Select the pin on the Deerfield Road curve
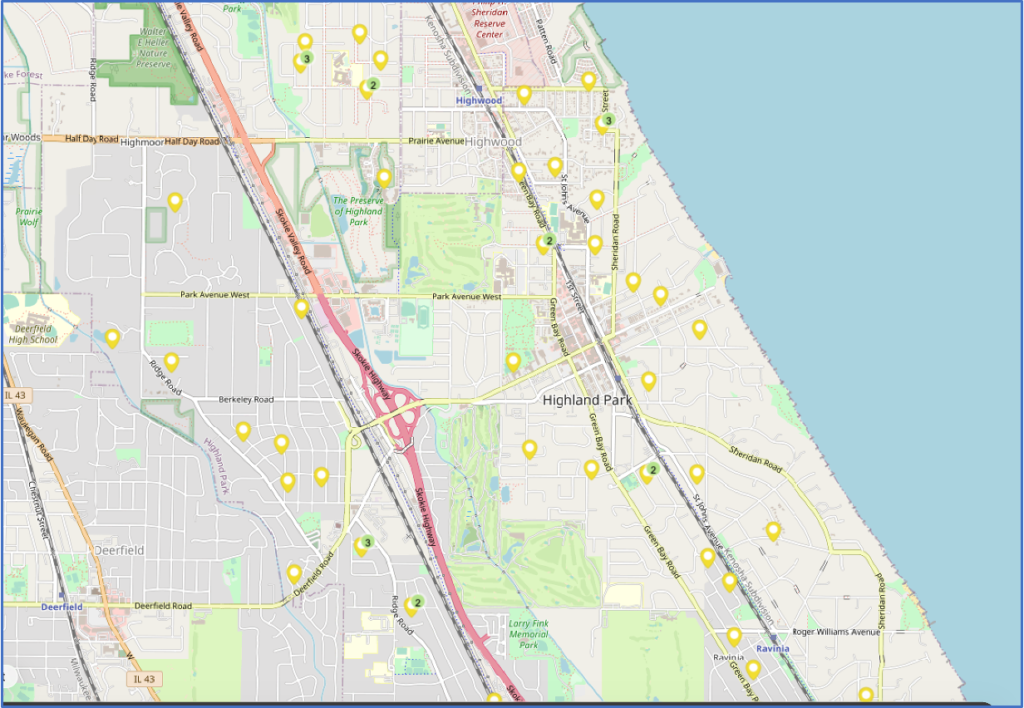Viewport: 1024px width, 708px height. [294, 574]
